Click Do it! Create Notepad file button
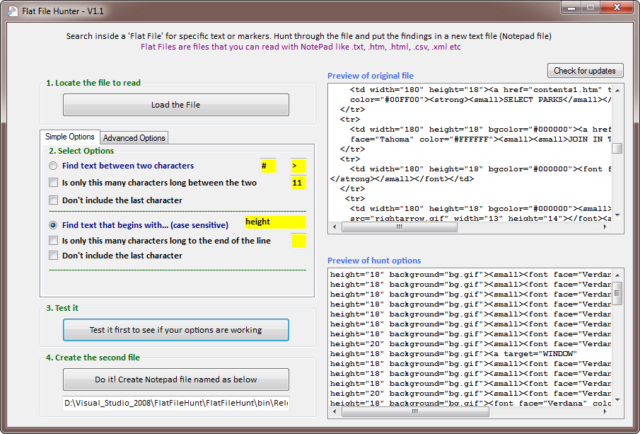Image resolution: width=640 pixels, height=434 pixels. pos(176,380)
